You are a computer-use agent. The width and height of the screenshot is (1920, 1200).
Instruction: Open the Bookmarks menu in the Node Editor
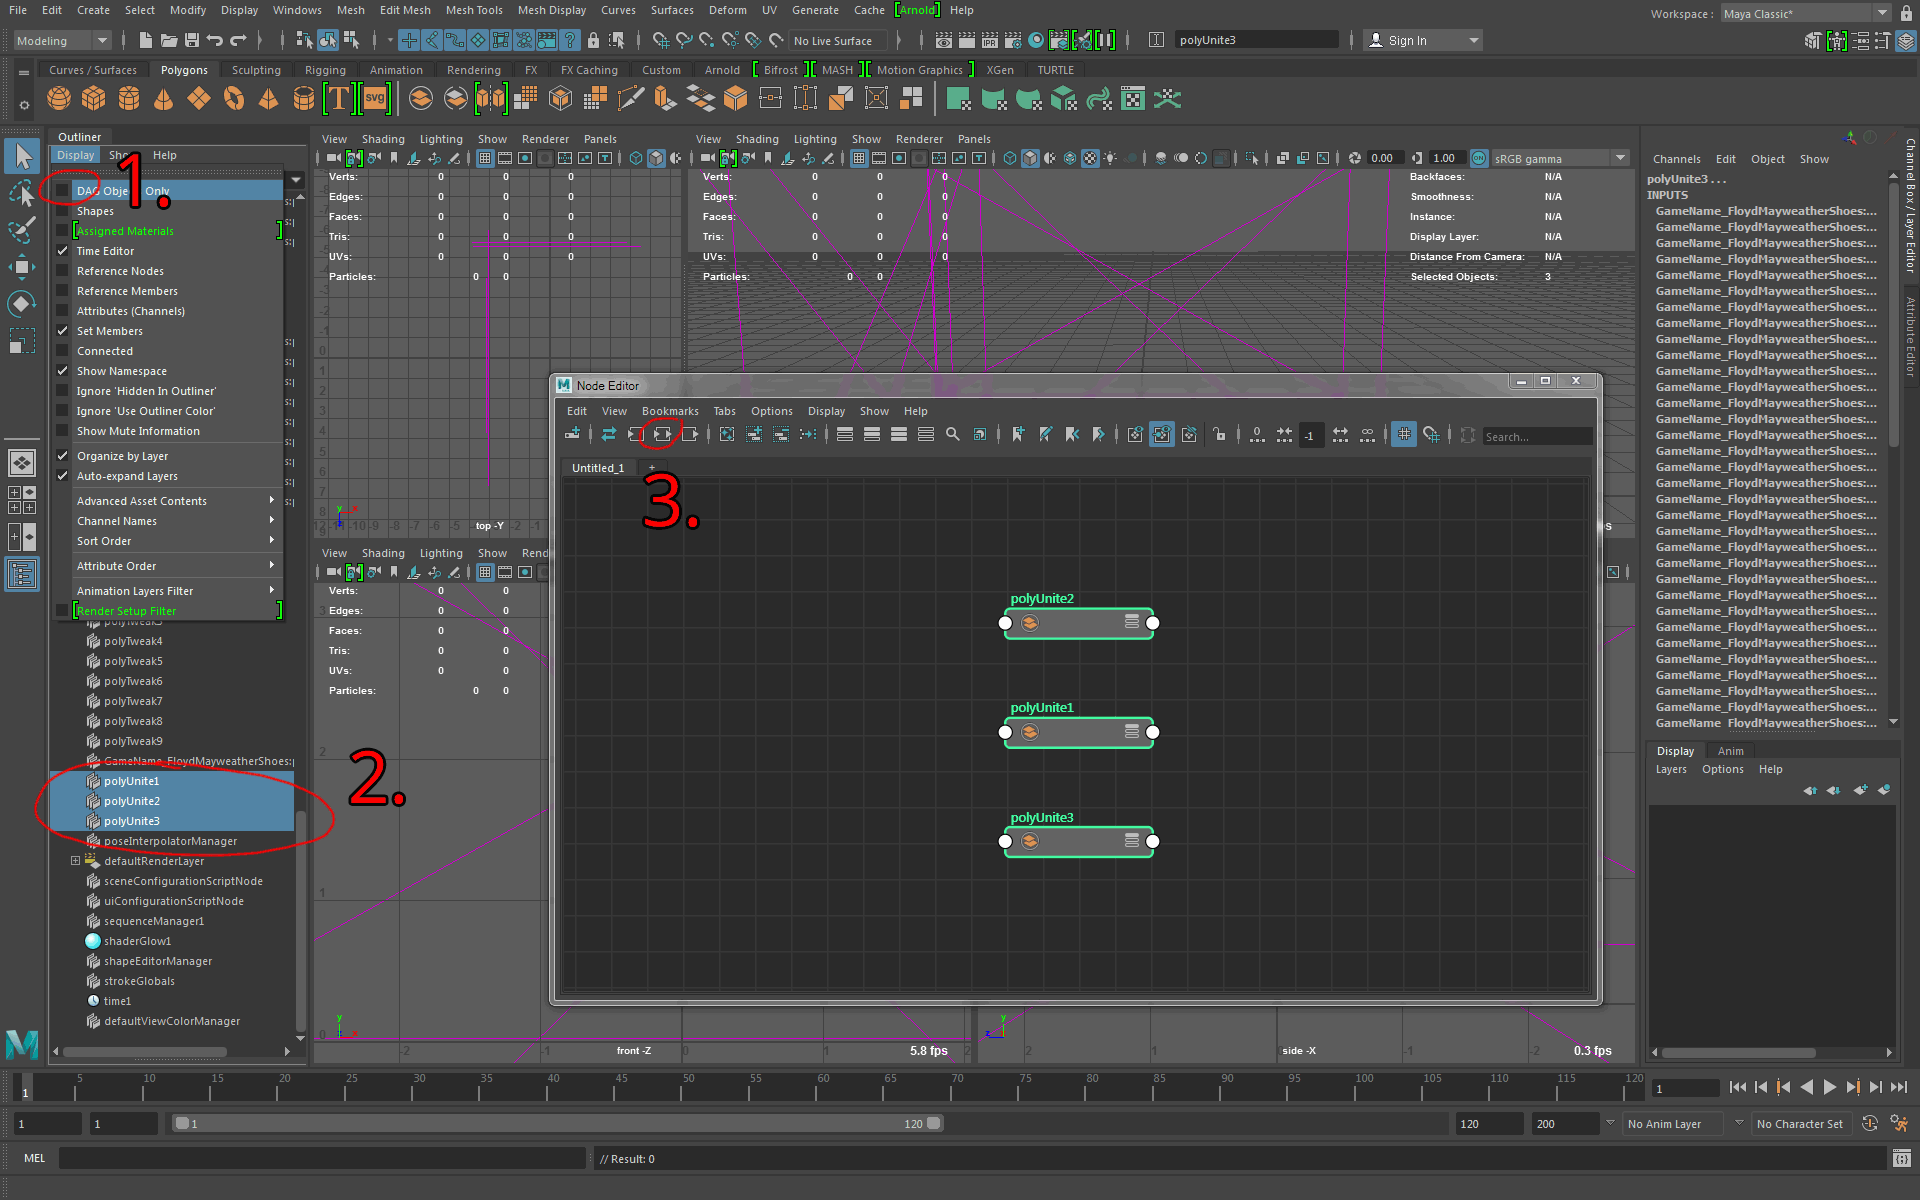(x=670, y=410)
